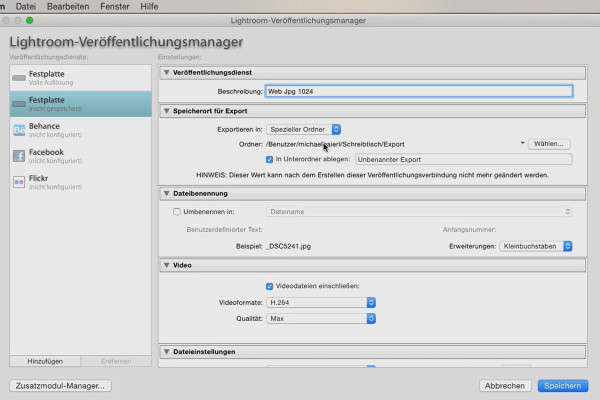Open the Videoformate H.264 dropdown
600x400 pixels.
(x=321, y=302)
